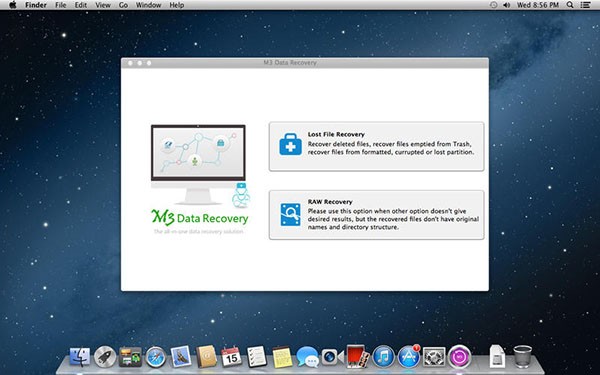Launch Safari compass icon in Dock

tap(156, 357)
